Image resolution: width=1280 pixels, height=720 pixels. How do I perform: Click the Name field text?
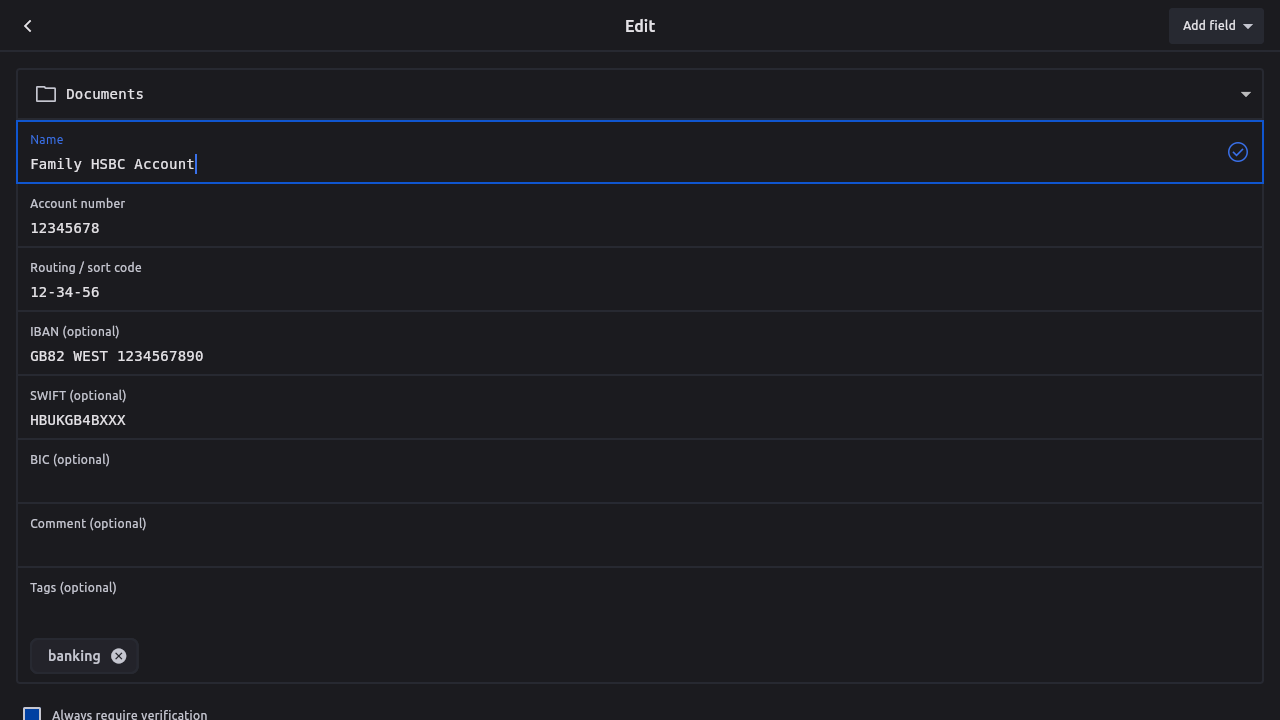pyautogui.click(x=112, y=164)
